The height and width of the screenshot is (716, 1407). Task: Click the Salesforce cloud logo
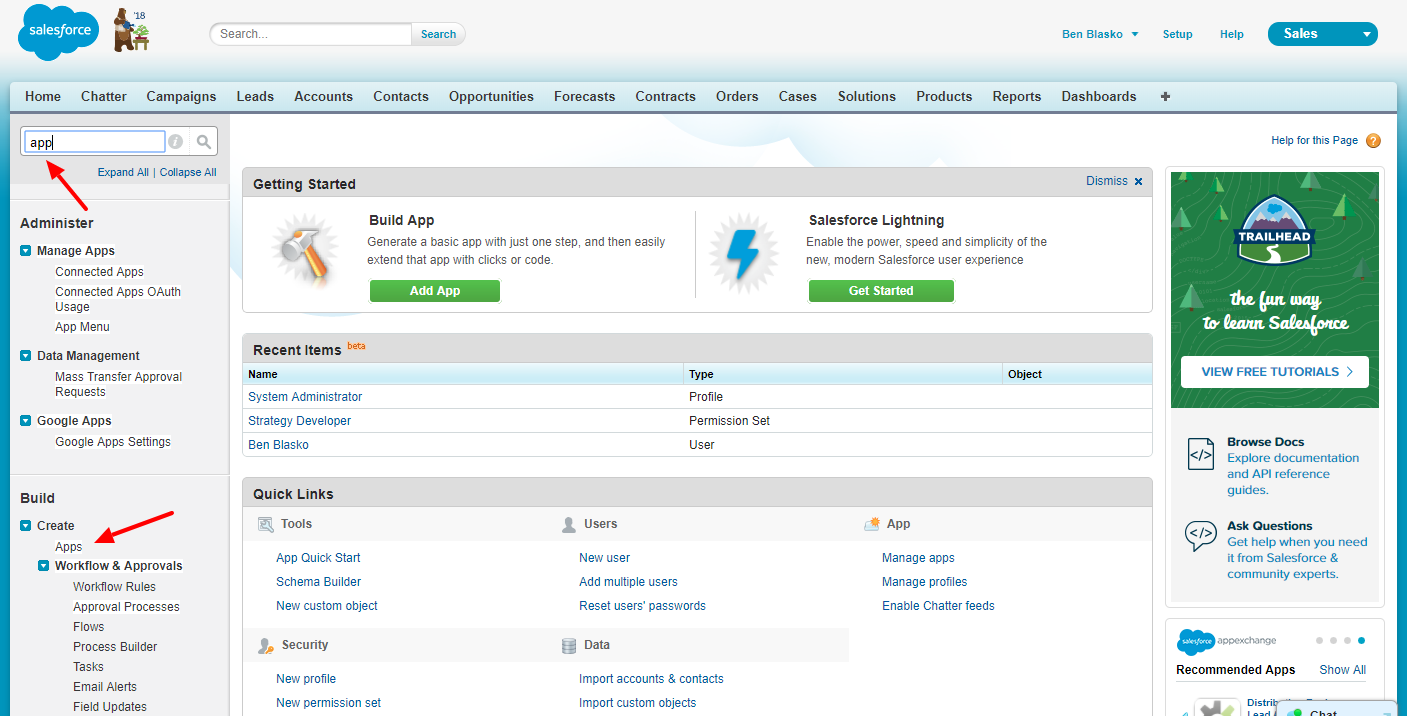59,32
